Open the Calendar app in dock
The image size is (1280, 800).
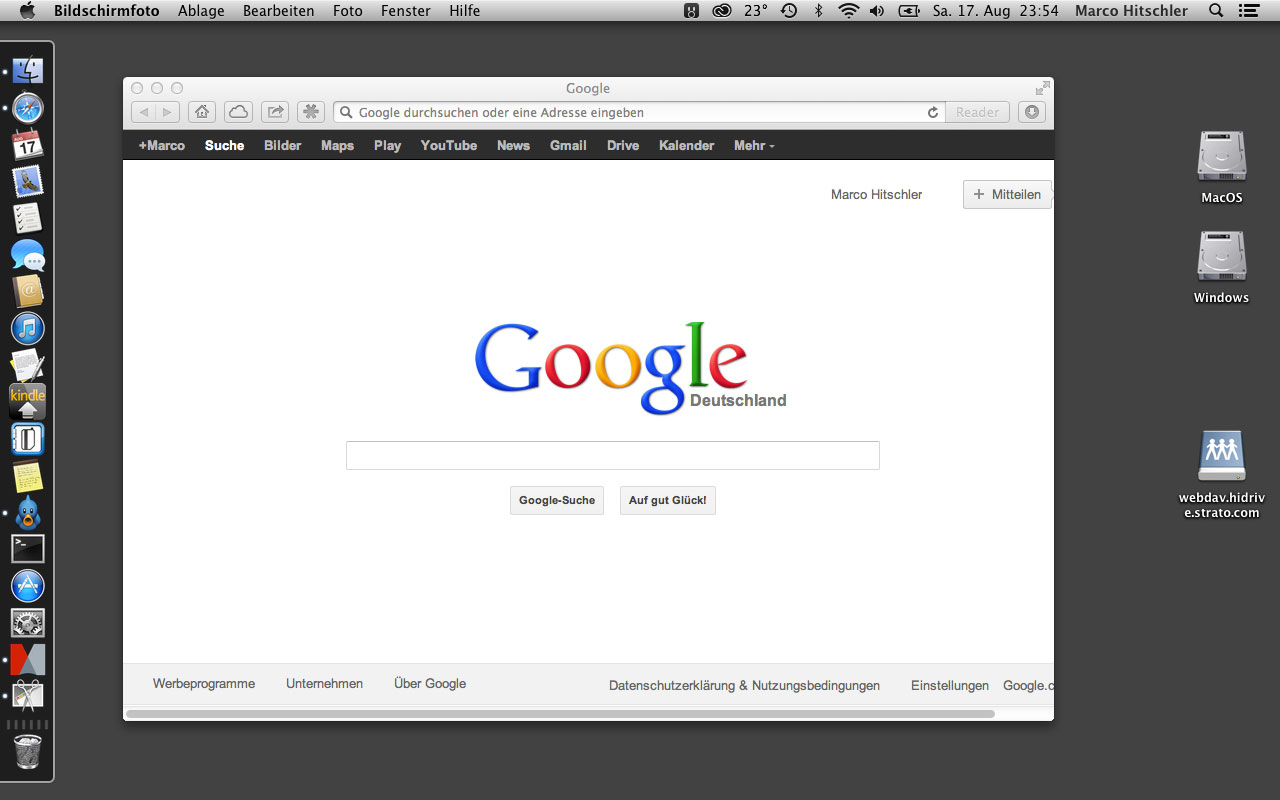[x=28, y=145]
